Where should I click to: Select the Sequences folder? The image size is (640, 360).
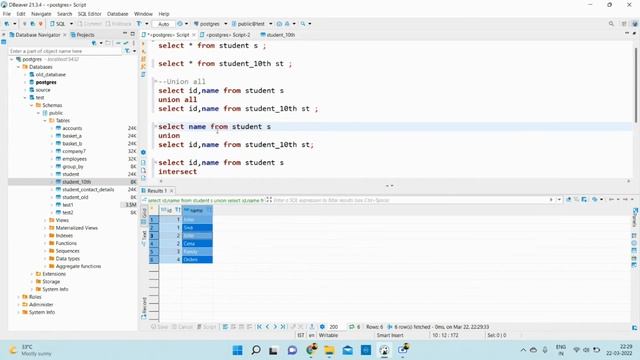click(64, 251)
